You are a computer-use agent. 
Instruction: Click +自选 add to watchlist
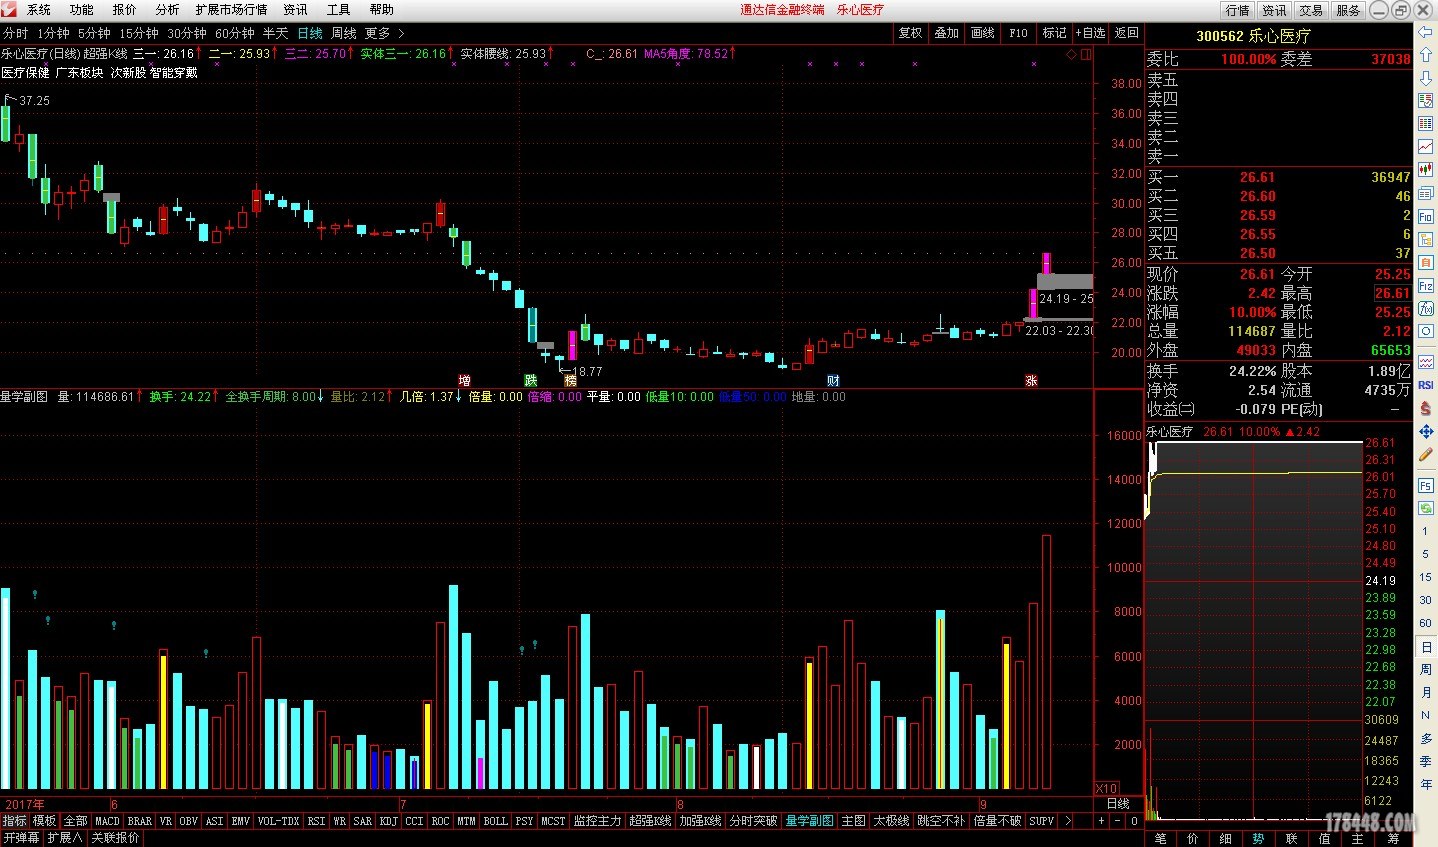[x=1090, y=33]
